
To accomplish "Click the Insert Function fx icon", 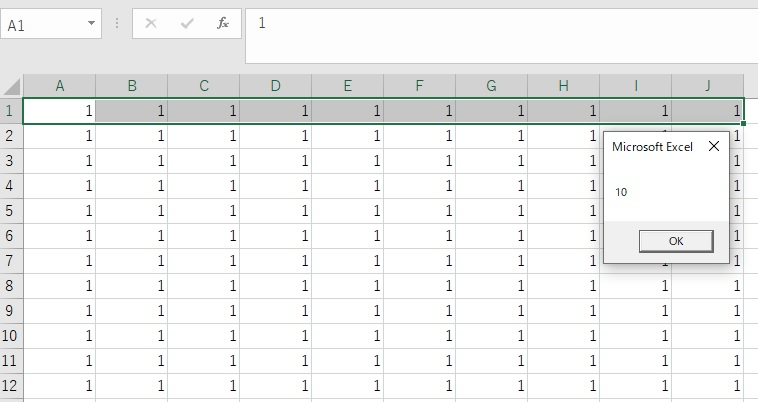I will (223, 24).
